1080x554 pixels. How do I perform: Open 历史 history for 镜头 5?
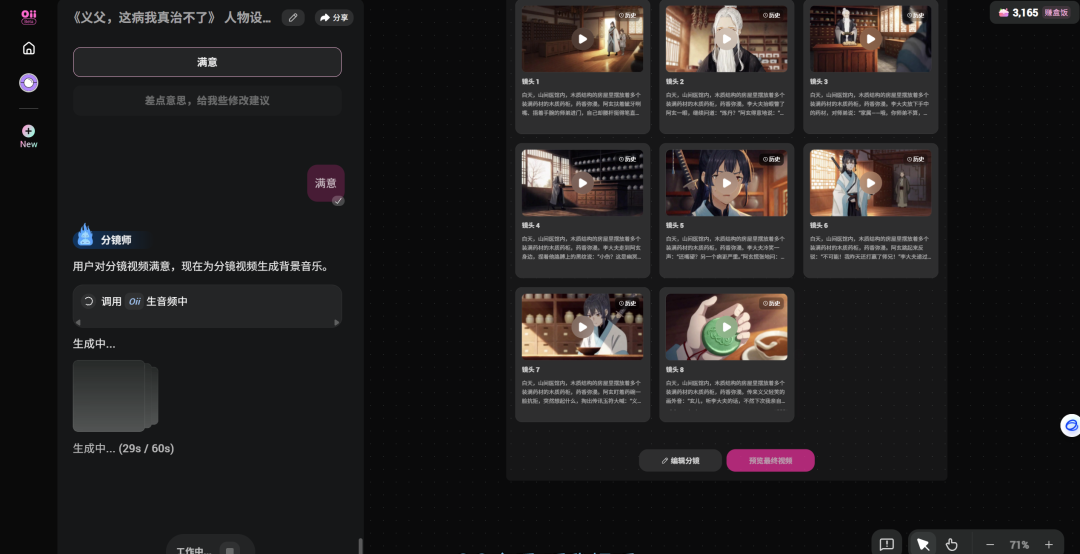pos(771,159)
